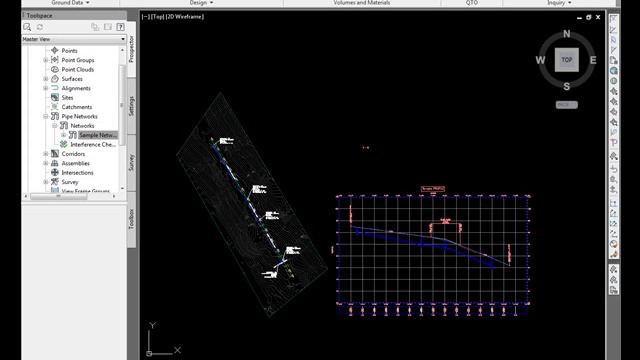Viewport: 640px width, 360px height.
Task: Click the [2D Wireframe] visual style label
Action: click(184, 17)
